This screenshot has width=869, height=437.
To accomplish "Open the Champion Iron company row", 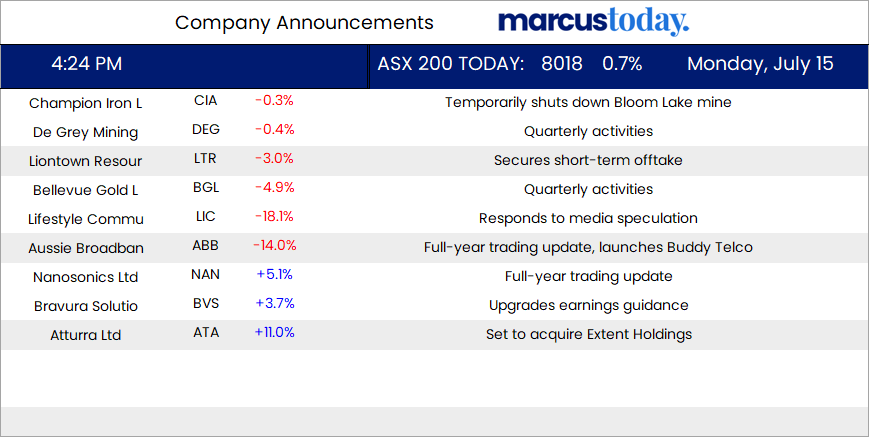I will 84,103.
